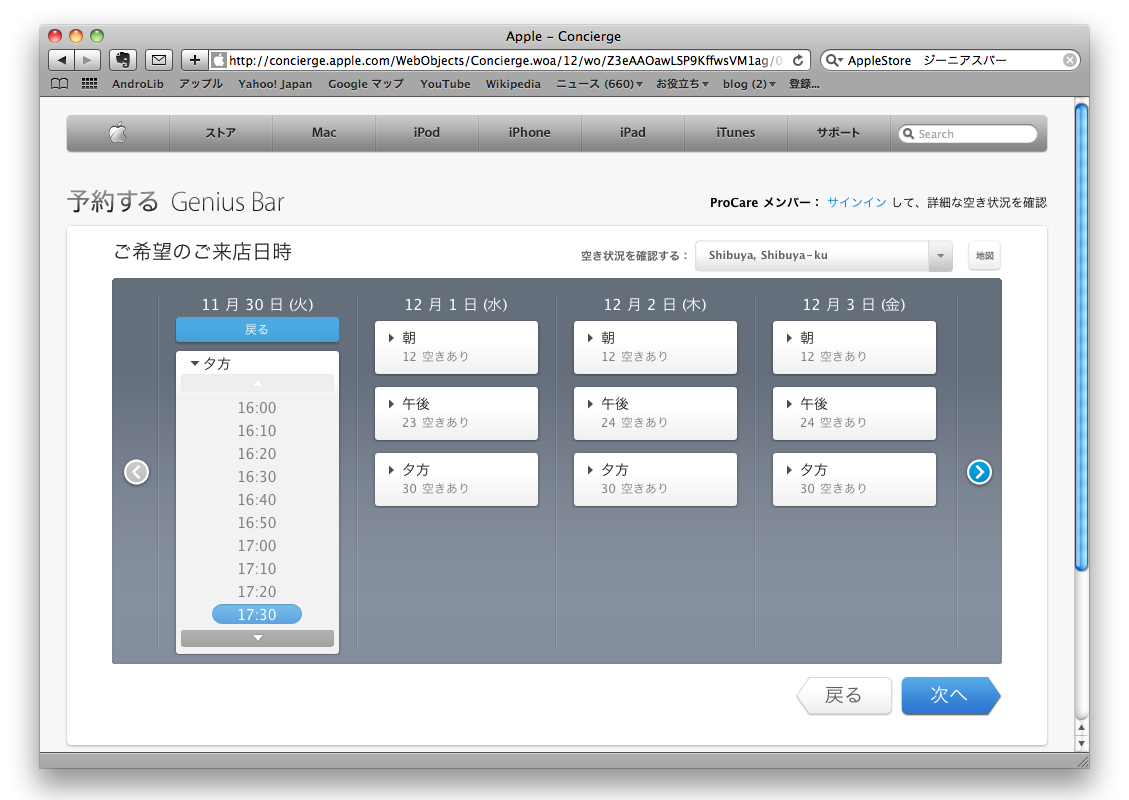Viewport: 1129px width, 800px height.
Task: Collapse the 夕方 section for 11月30日
Action: (210, 364)
